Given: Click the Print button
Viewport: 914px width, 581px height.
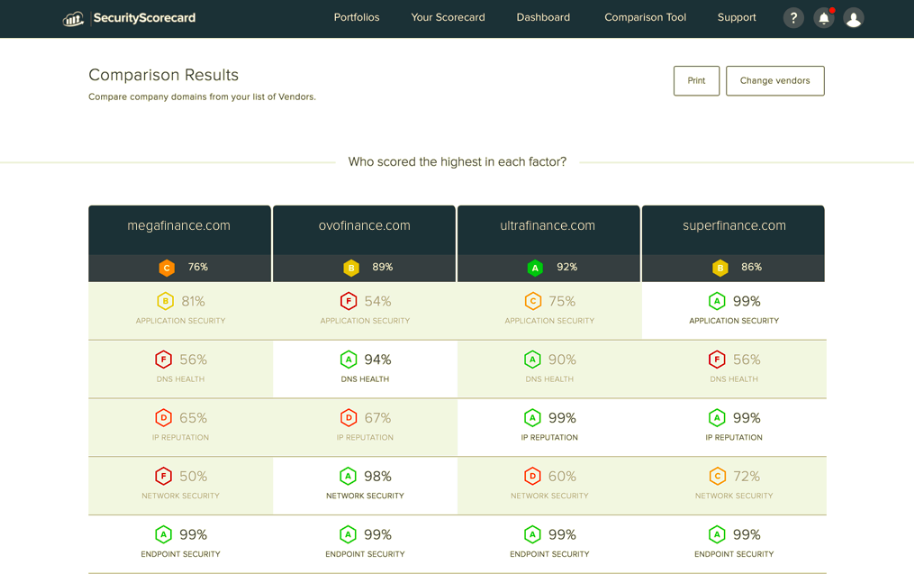Looking at the screenshot, I should [x=697, y=80].
